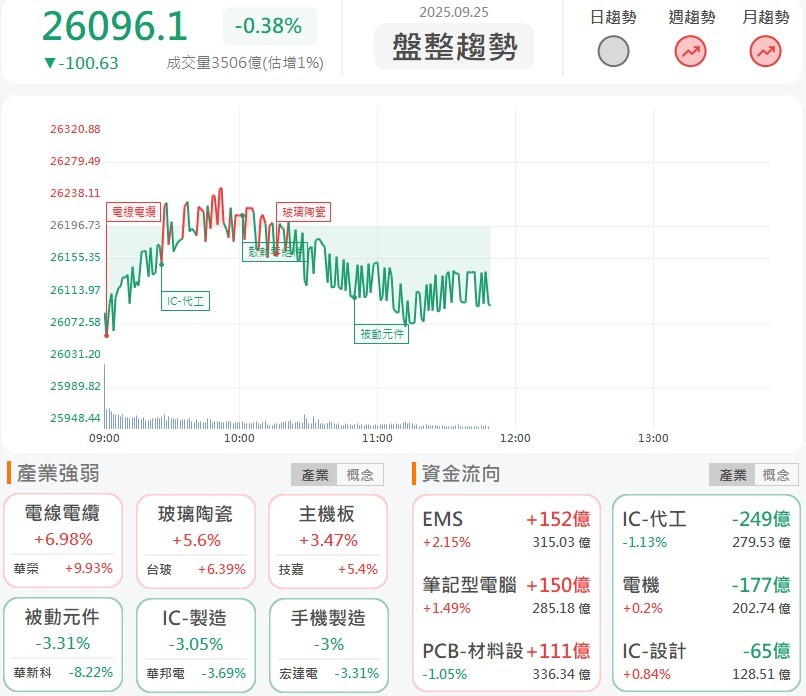Click the 被動元件 chart marker label
Screen dimensions: 806x696
tap(381, 334)
